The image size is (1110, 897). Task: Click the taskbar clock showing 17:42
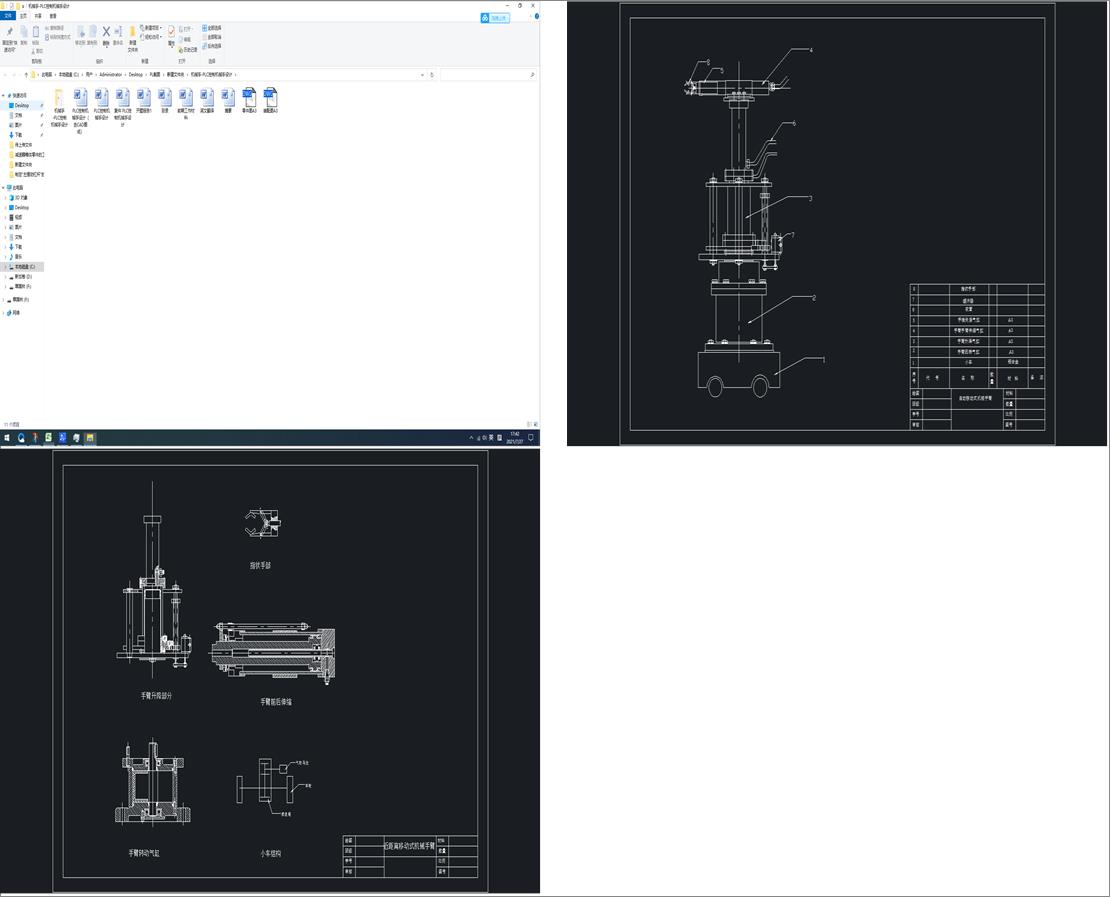point(515,438)
